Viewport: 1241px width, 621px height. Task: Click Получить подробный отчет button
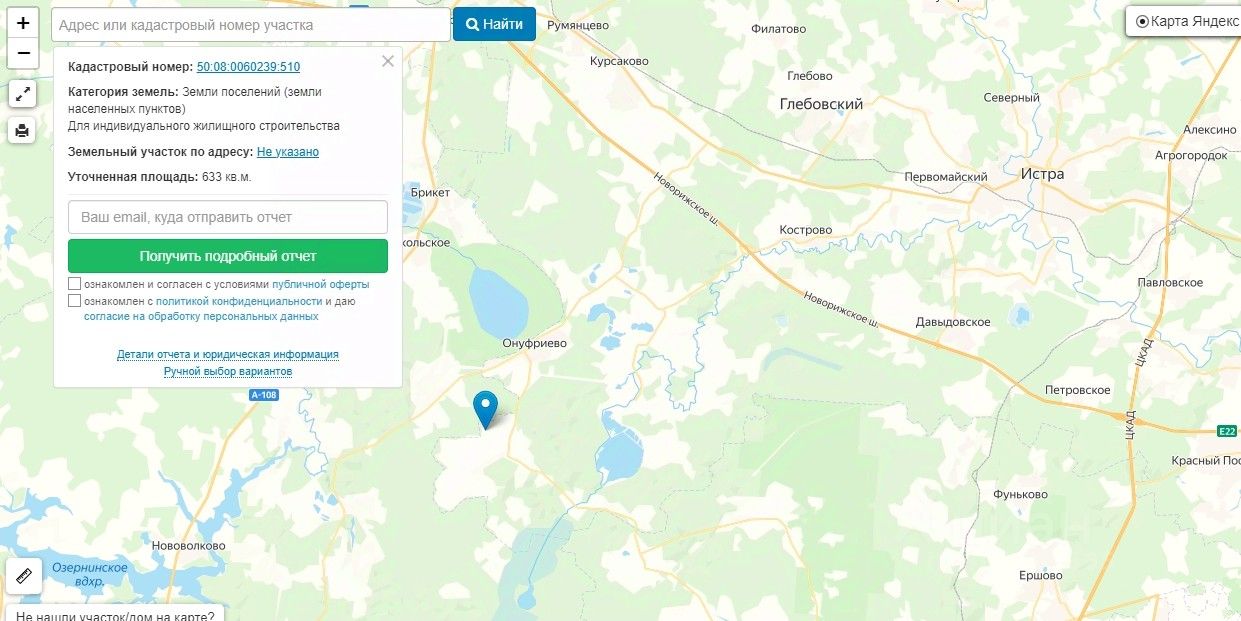click(228, 256)
